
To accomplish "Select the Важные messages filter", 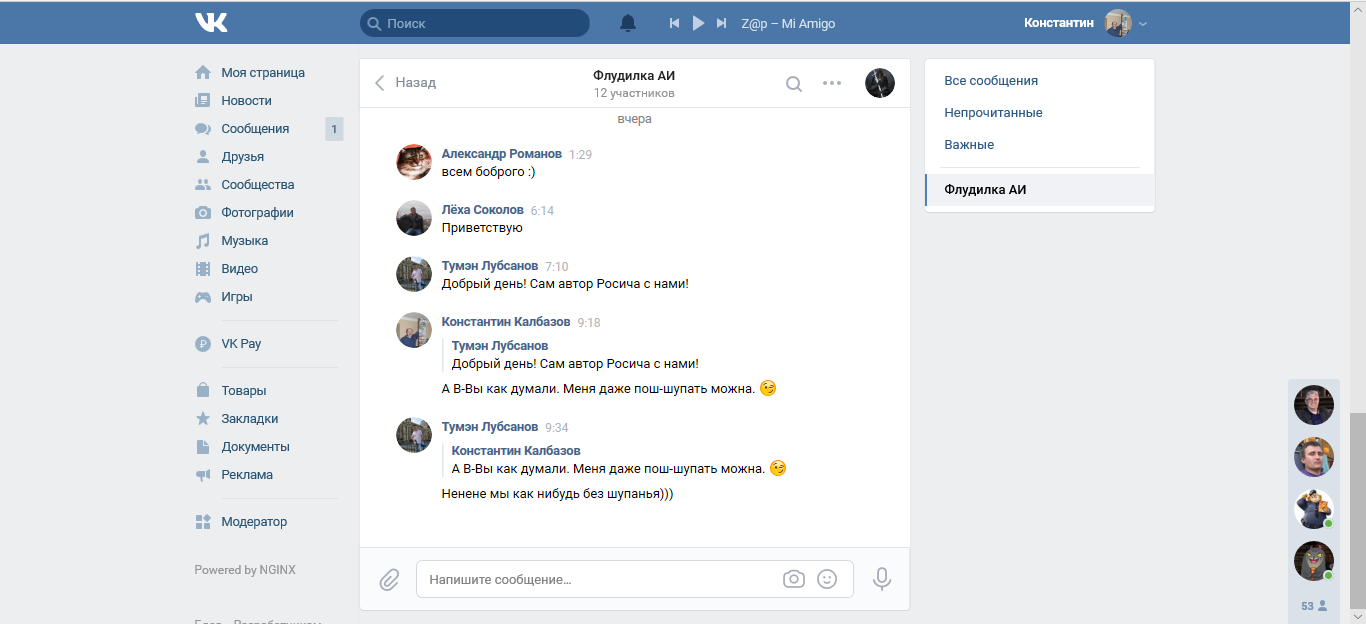I will 969,145.
